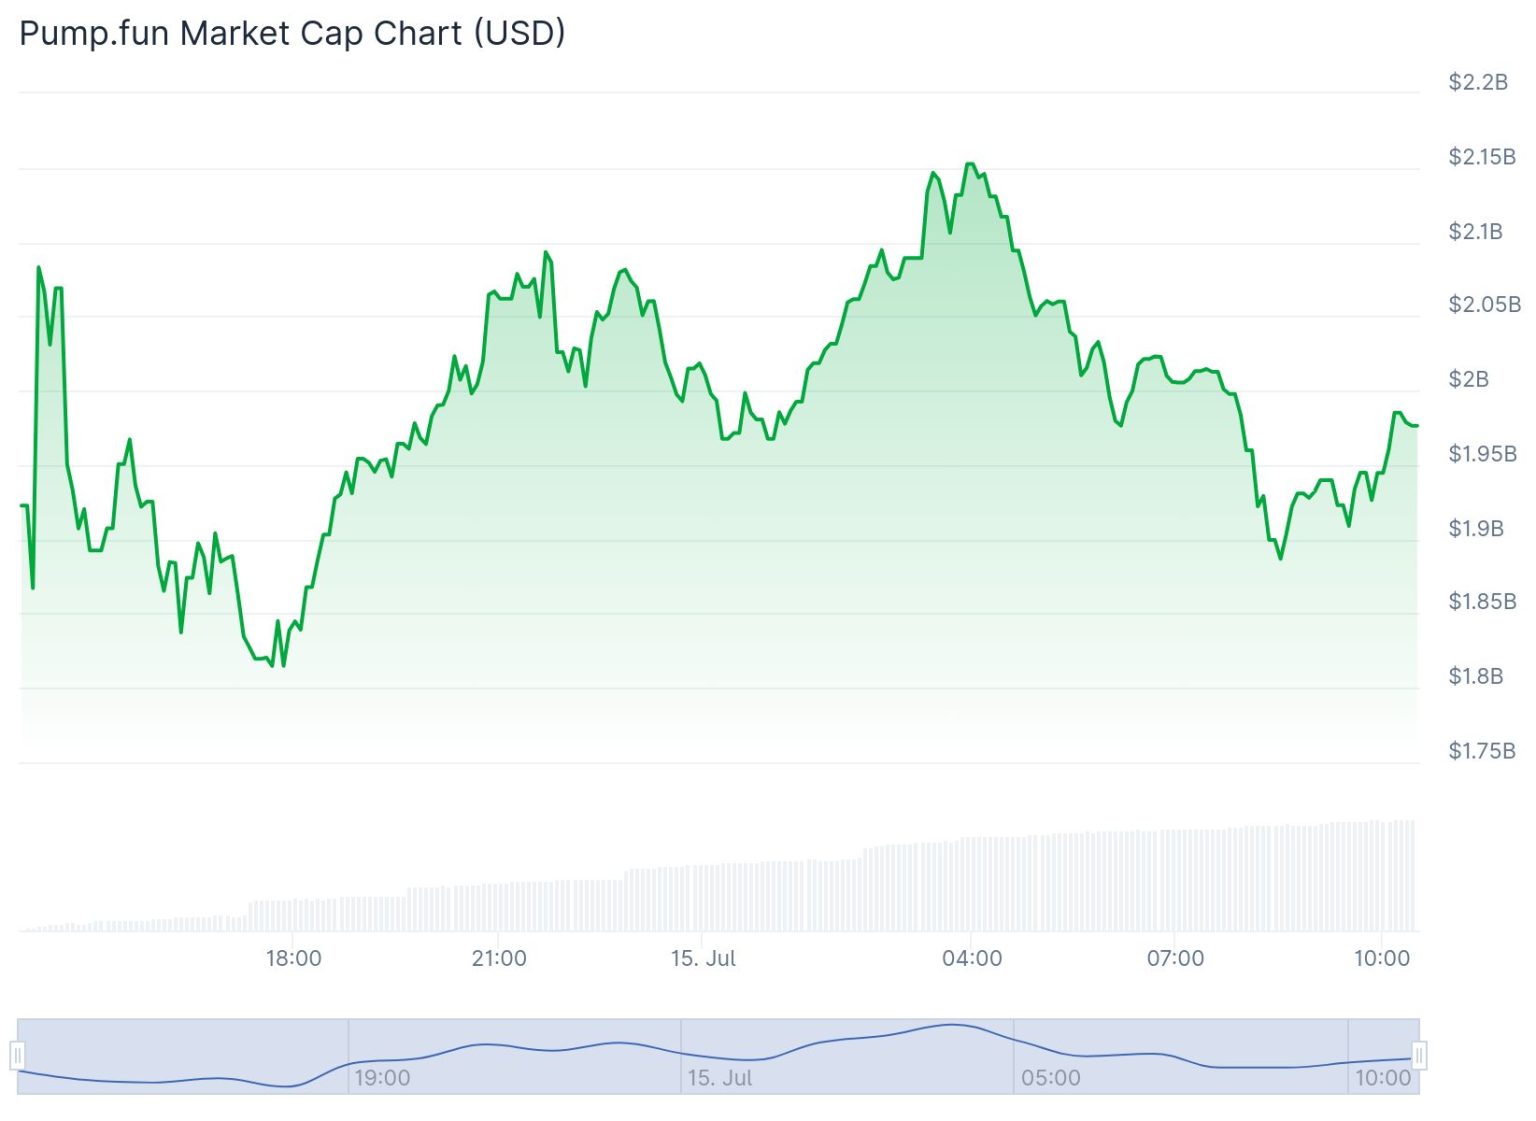The height and width of the screenshot is (1121, 1536).
Task: Click the $2B price axis label
Action: pos(1468,379)
